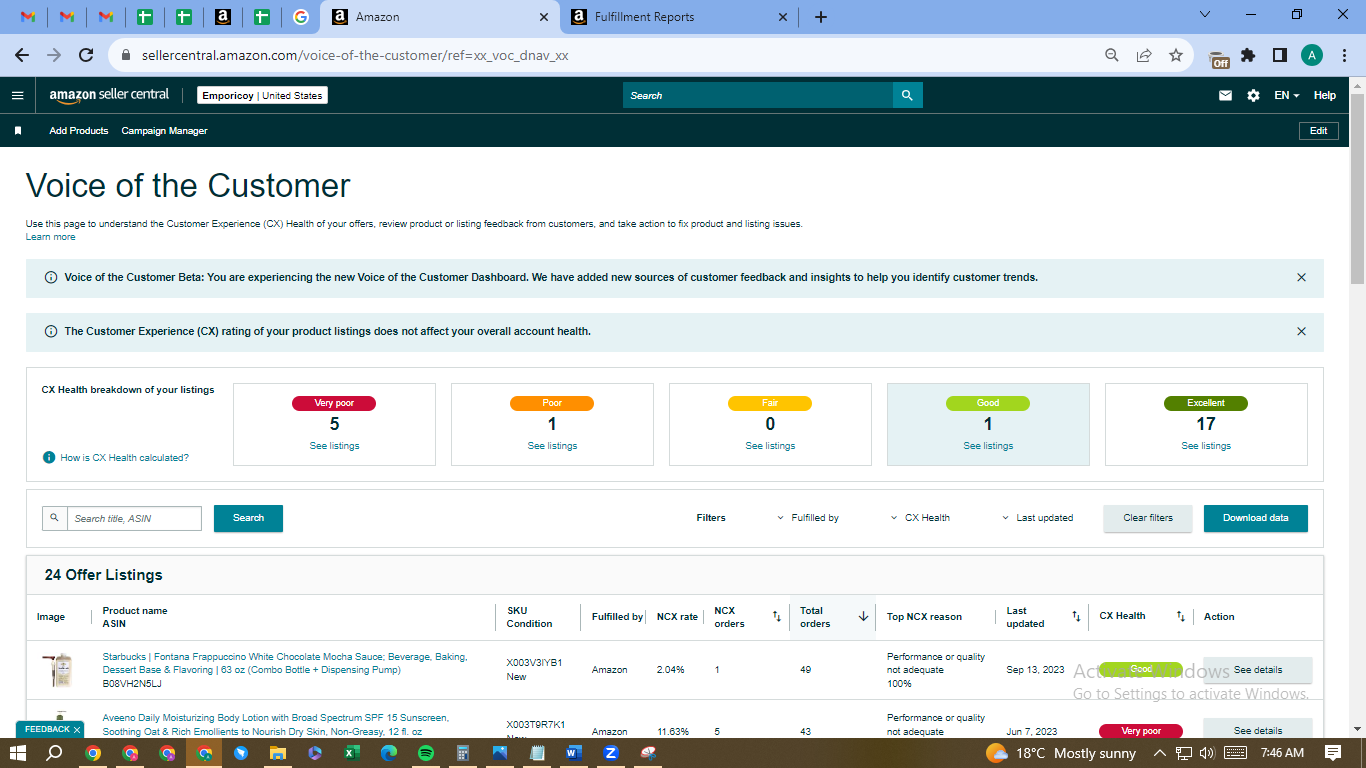Open the Help link in header

click(x=1325, y=95)
